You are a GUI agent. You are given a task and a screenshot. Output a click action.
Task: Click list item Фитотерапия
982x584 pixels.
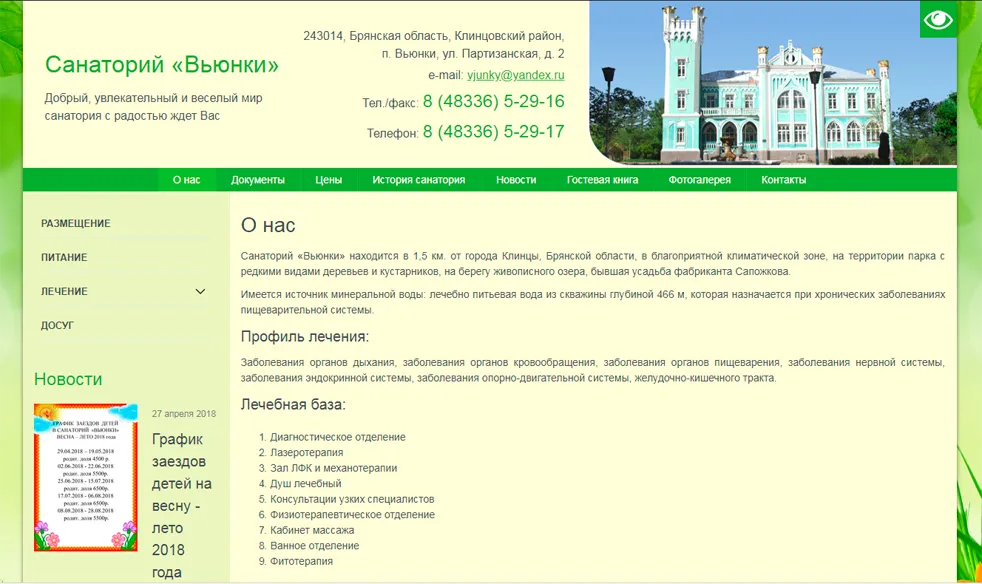pos(301,561)
